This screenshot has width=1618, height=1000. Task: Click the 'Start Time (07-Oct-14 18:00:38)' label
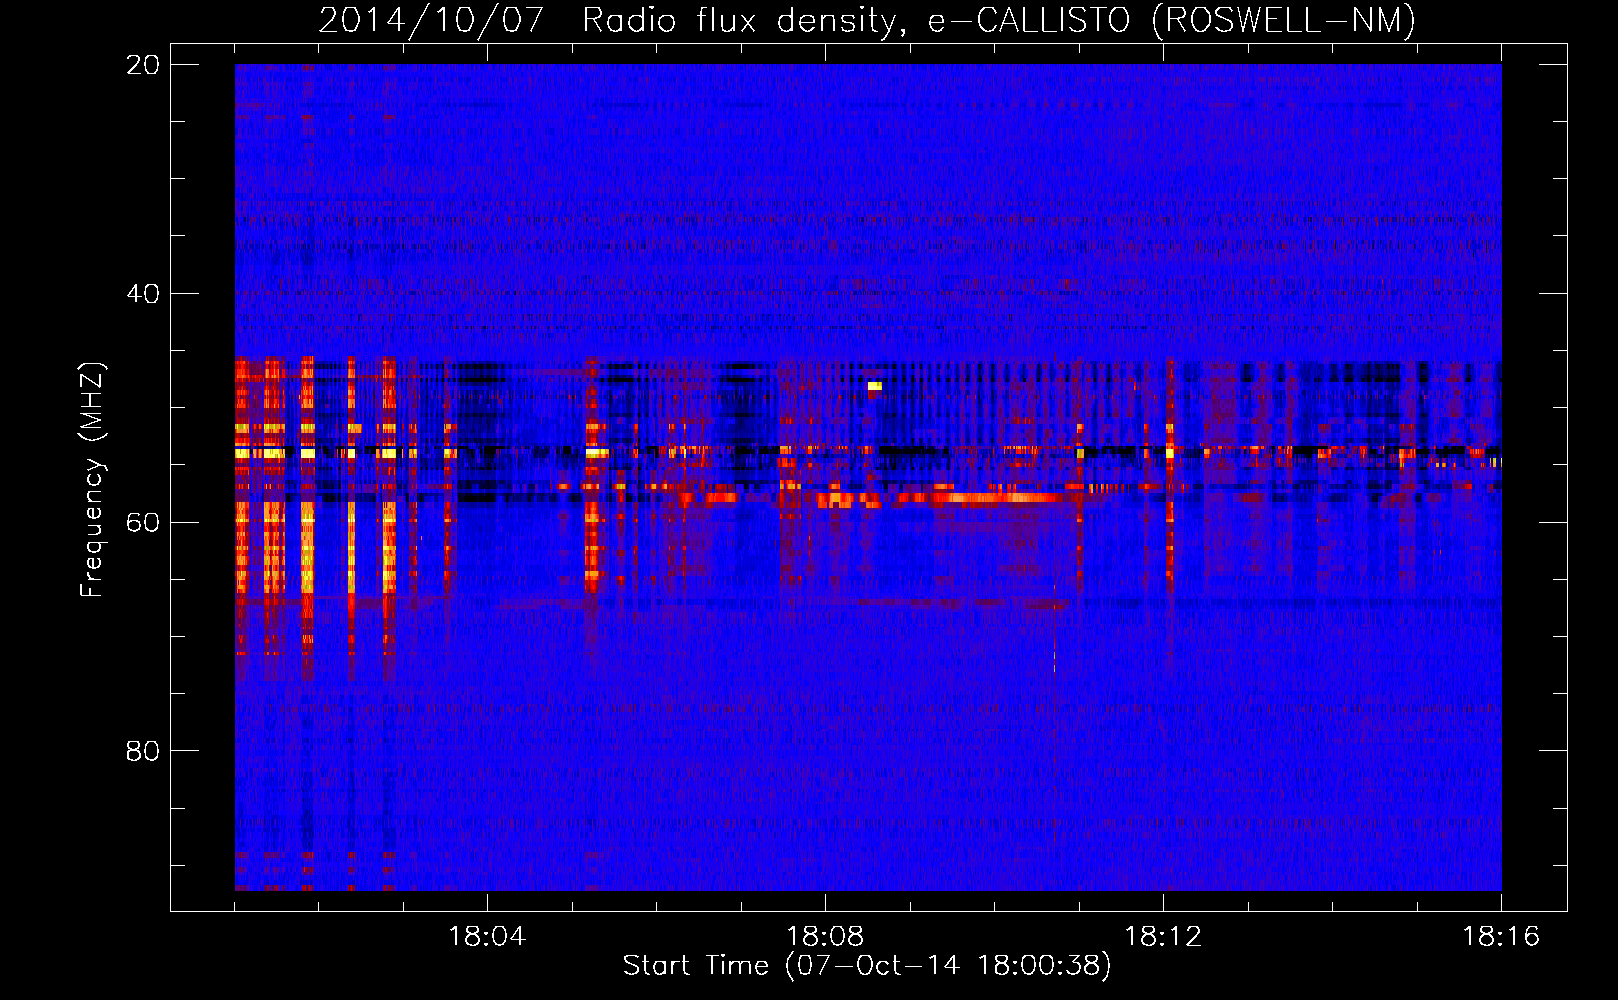point(867,966)
